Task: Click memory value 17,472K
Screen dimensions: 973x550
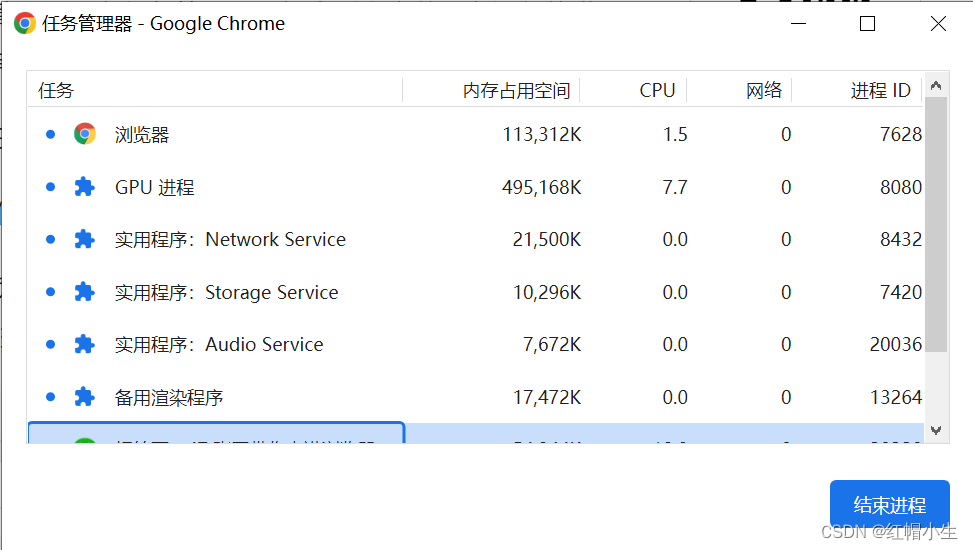Action: point(547,397)
